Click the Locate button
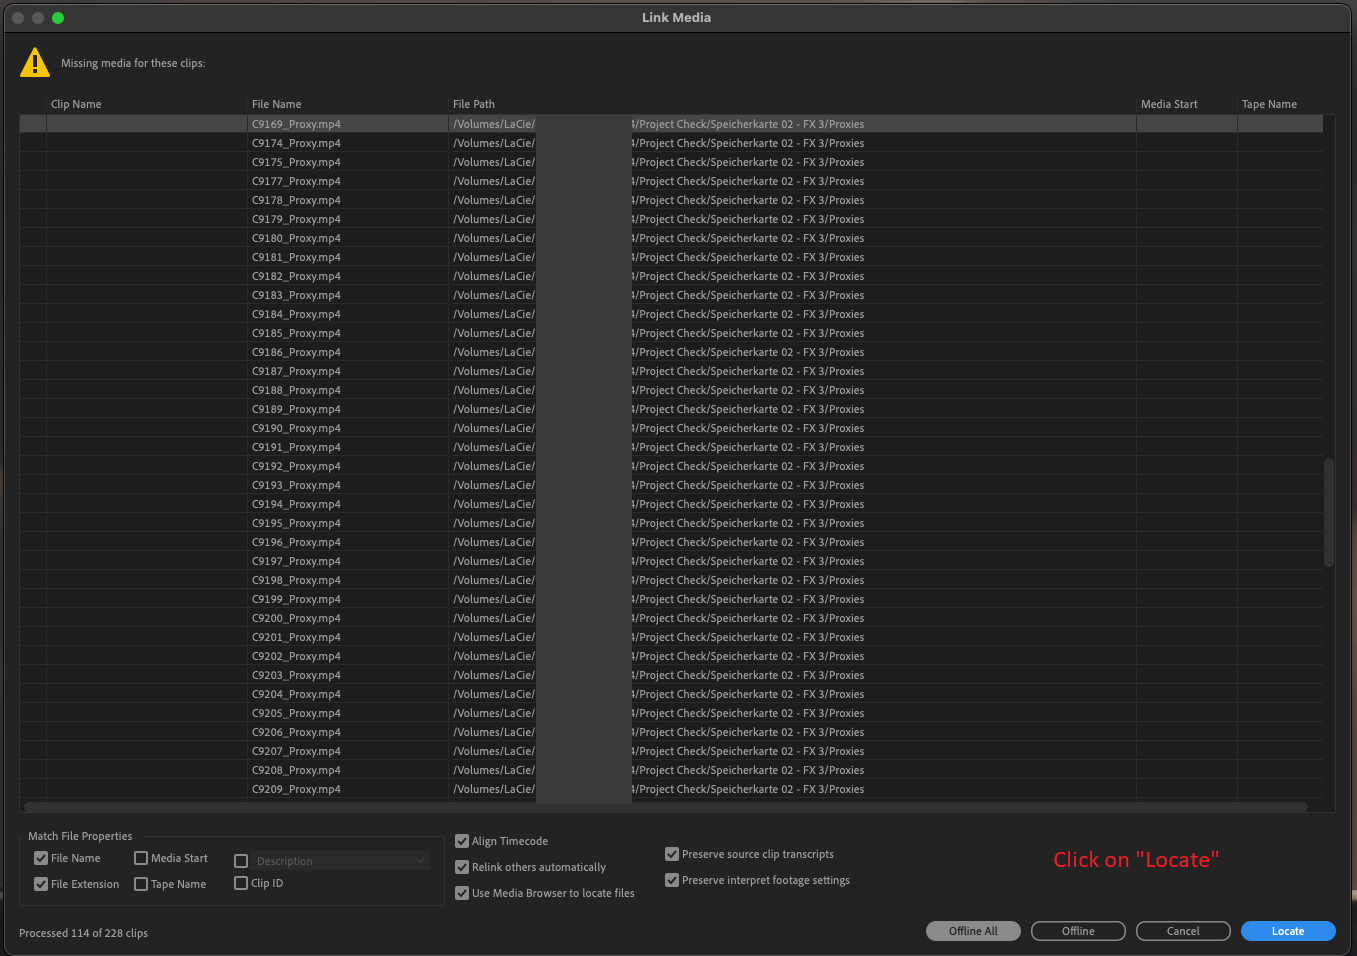 tap(1288, 931)
